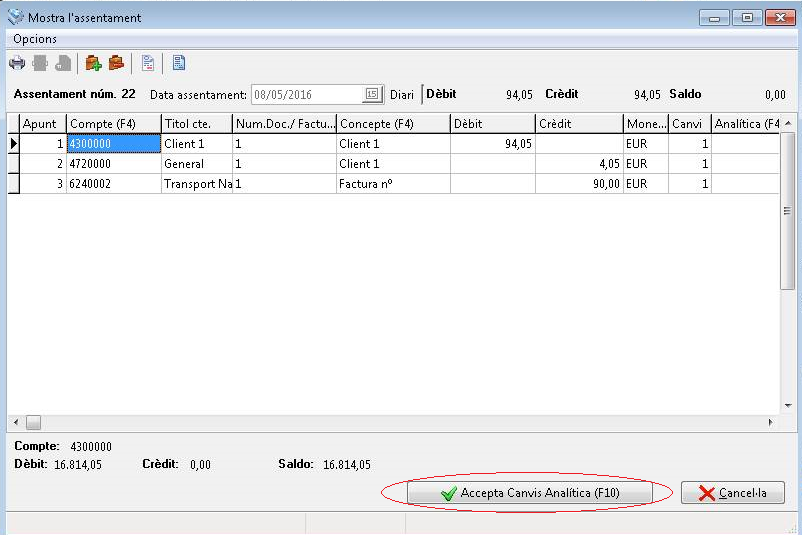Click the Cancel·la button

pyautogui.click(x=732, y=493)
